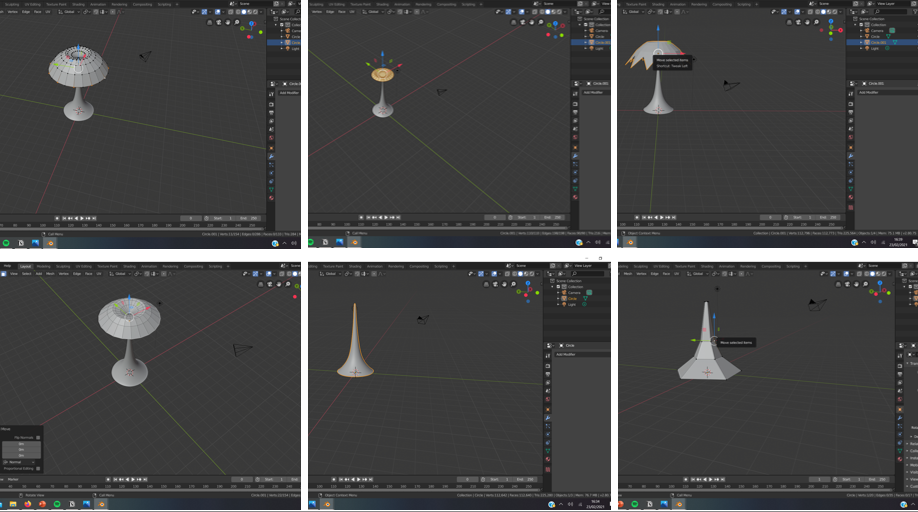Open viewport shading options dropdown, jagged shade screenshot
This screenshot has height=512, width=918.
pyautogui.click(x=841, y=12)
